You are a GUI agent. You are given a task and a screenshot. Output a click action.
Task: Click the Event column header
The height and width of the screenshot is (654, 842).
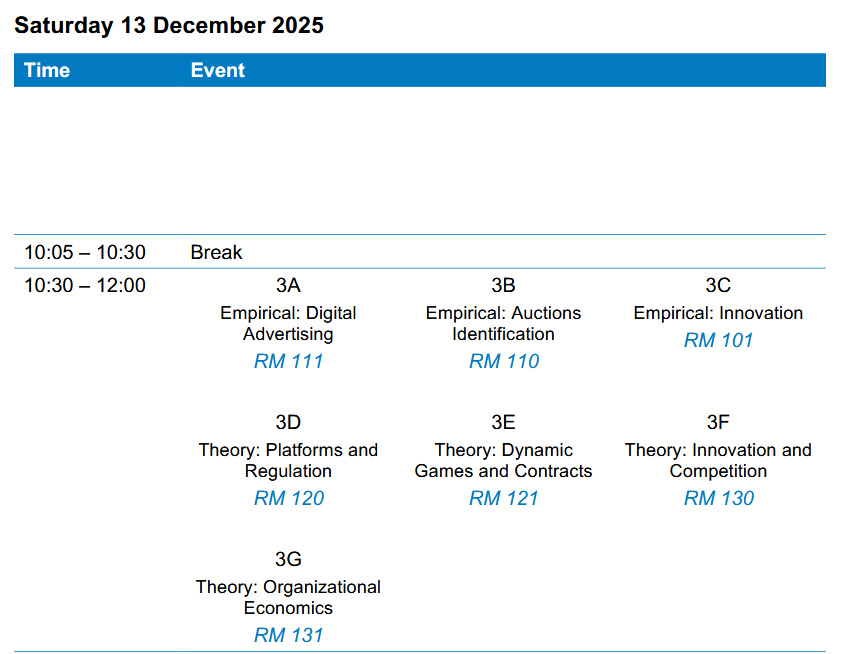[x=218, y=70]
